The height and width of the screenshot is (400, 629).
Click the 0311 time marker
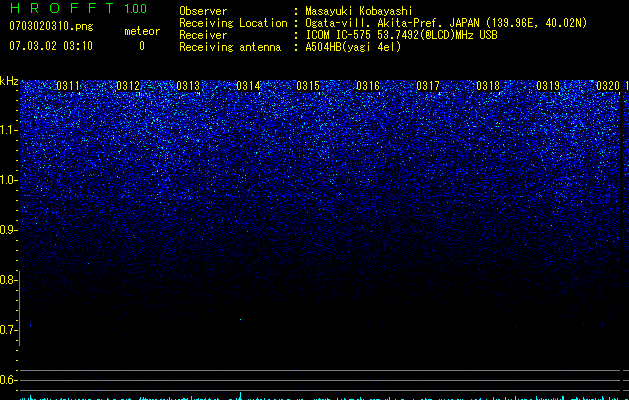68,86
